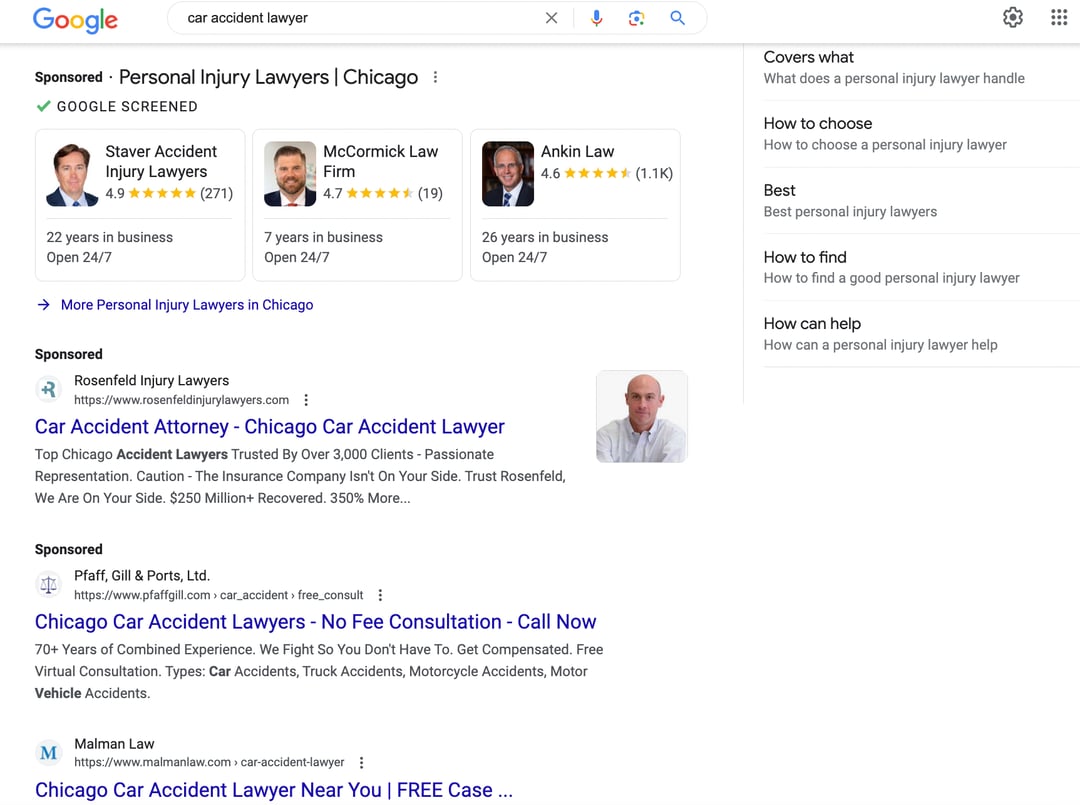Open Google Lens image search

coord(636,18)
